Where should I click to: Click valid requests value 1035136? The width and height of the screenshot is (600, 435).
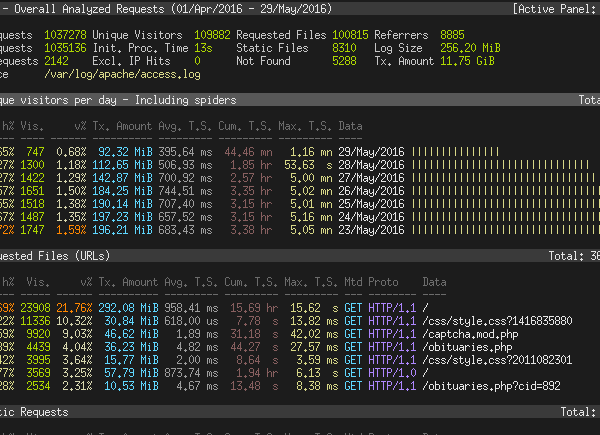(65, 48)
